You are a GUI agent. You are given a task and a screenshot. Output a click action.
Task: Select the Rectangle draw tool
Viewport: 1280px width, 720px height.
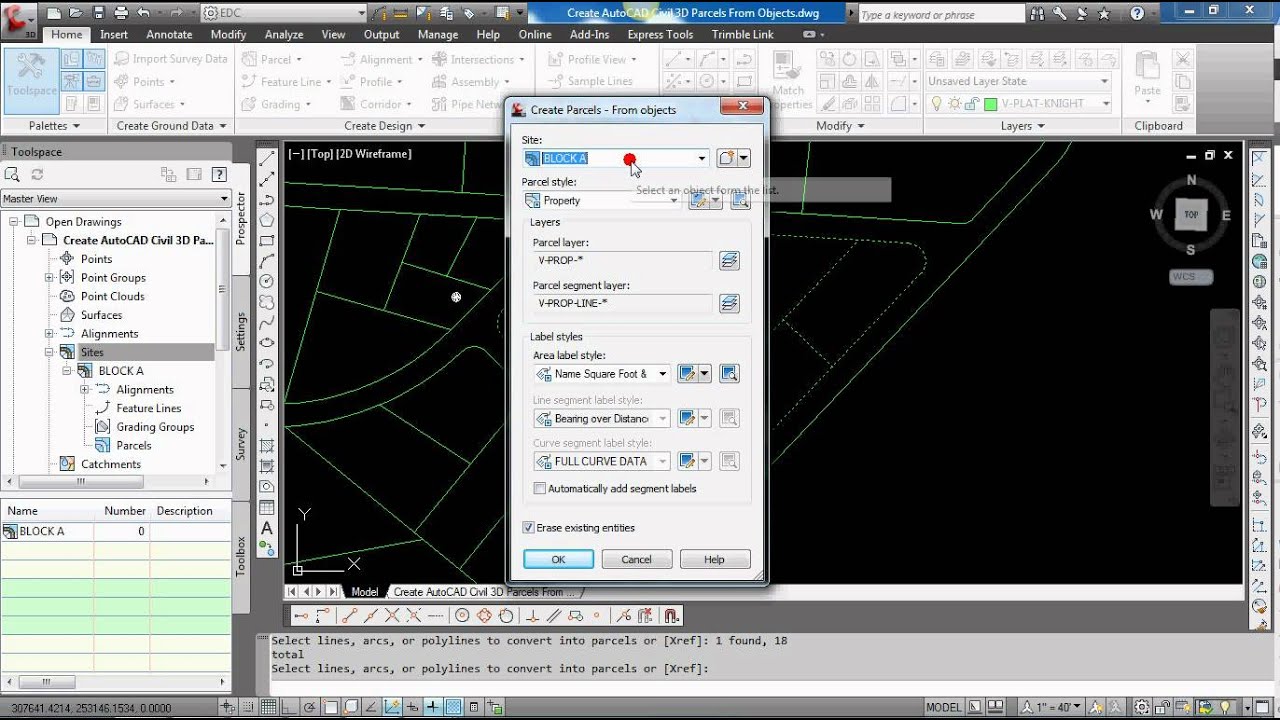(267, 240)
